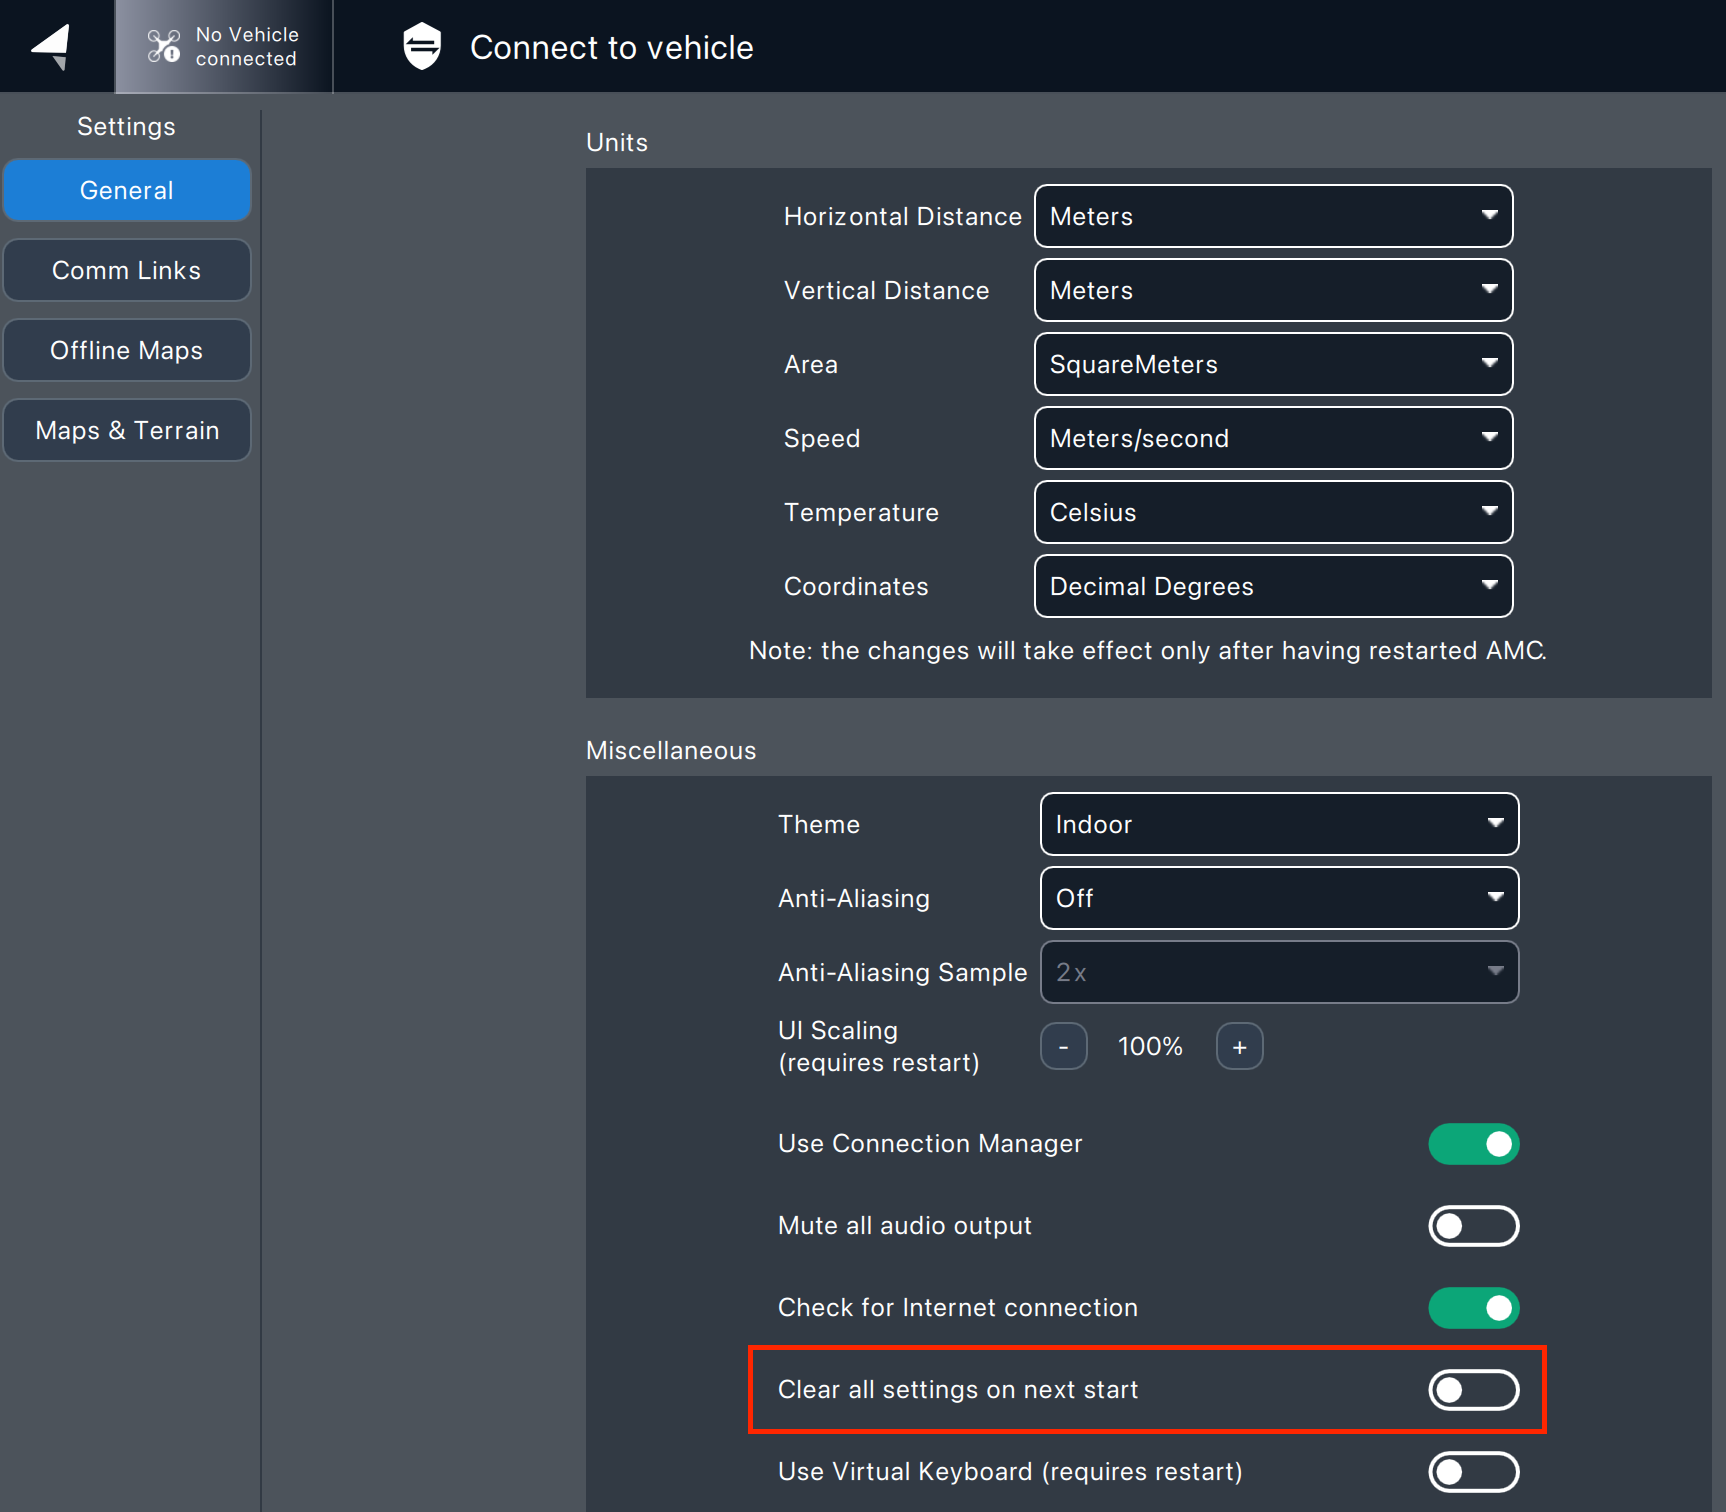Open the Horizontal Distance units dropdown
1726x1512 pixels.
tap(1272, 216)
